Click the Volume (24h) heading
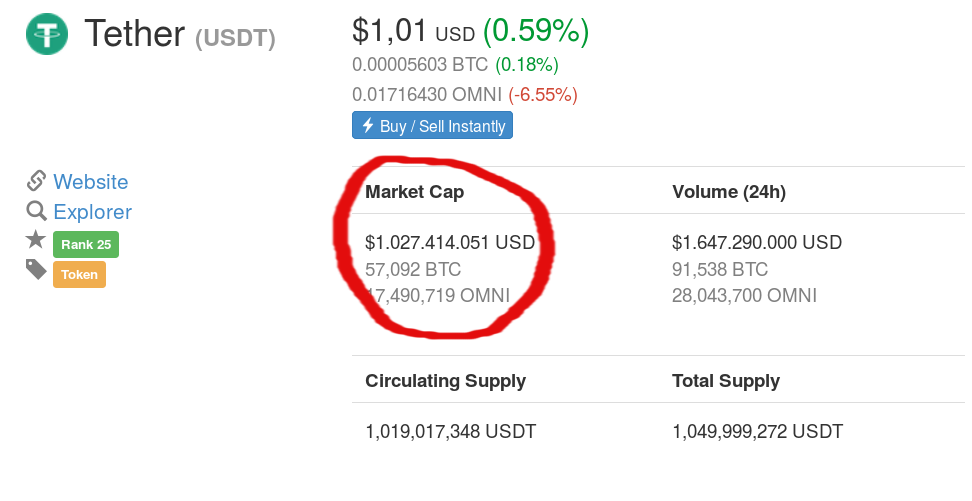Screen dimensions: 972x501 [x=729, y=192]
